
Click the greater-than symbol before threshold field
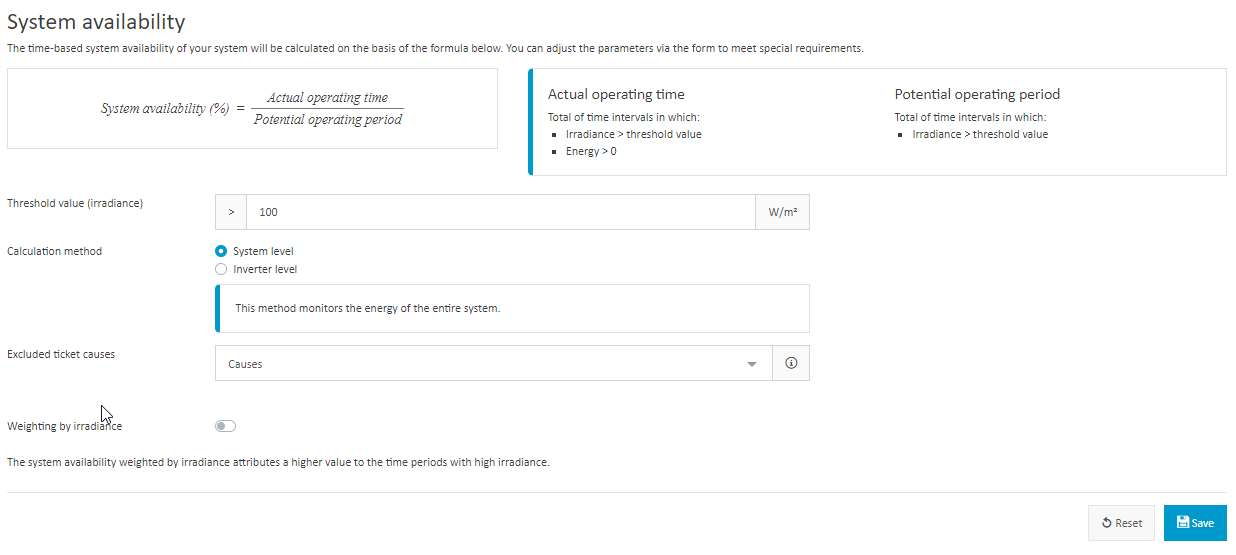click(x=231, y=212)
